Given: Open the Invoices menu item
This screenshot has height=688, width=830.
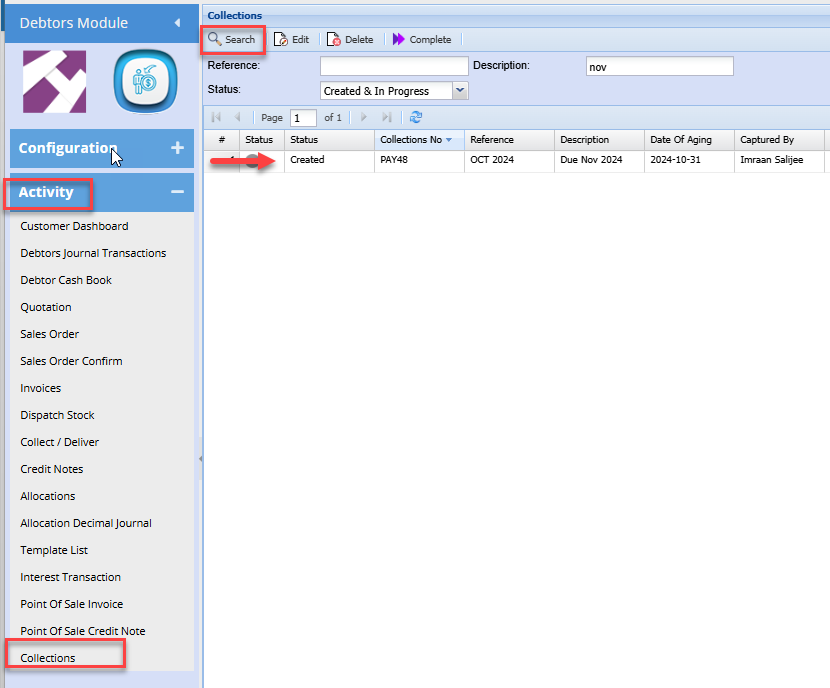Looking at the screenshot, I should coord(41,388).
